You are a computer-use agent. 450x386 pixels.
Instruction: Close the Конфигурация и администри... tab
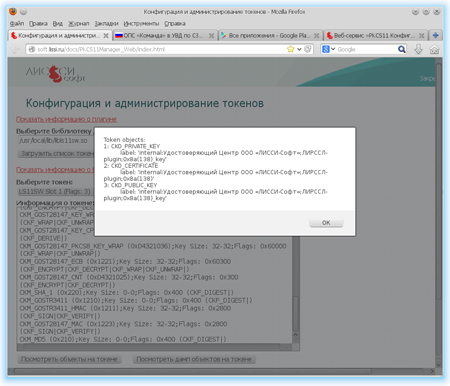pyautogui.click(x=106, y=35)
